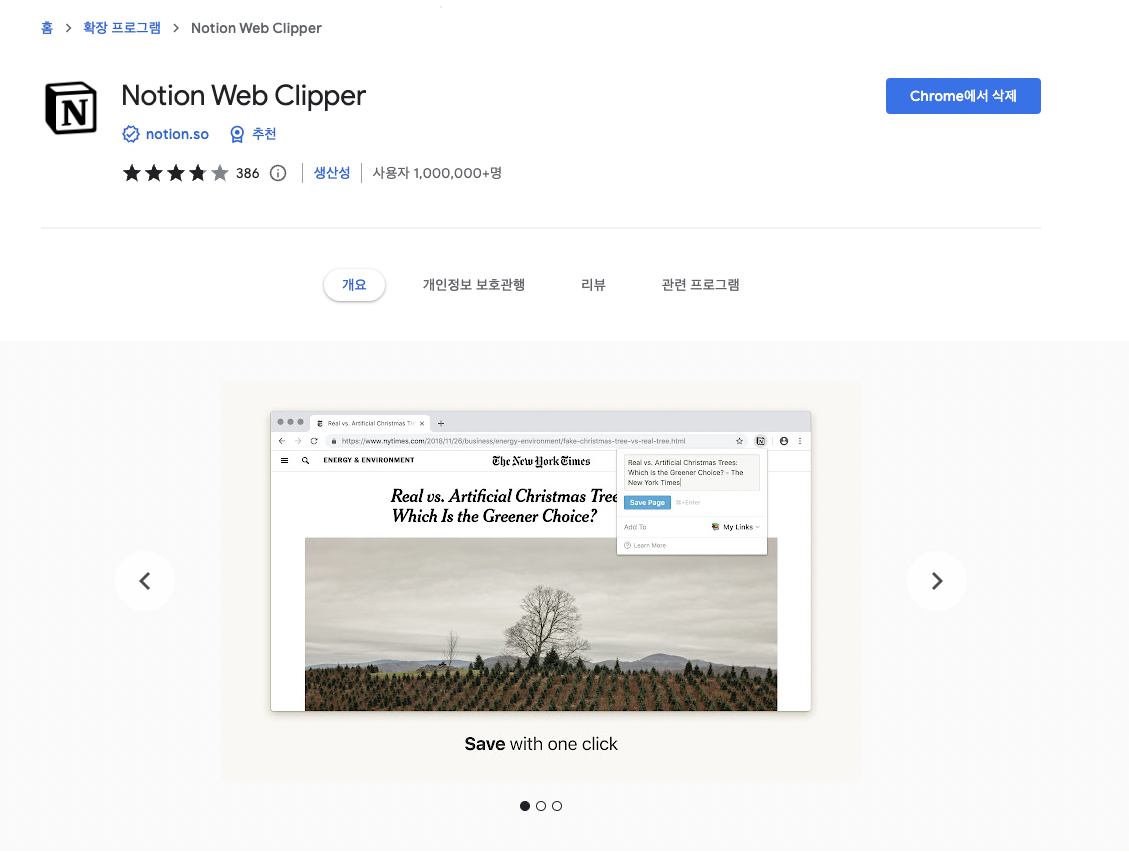This screenshot has height=852, width=1129.
Task: Select the bookmark star in the address bar
Action: coord(739,442)
